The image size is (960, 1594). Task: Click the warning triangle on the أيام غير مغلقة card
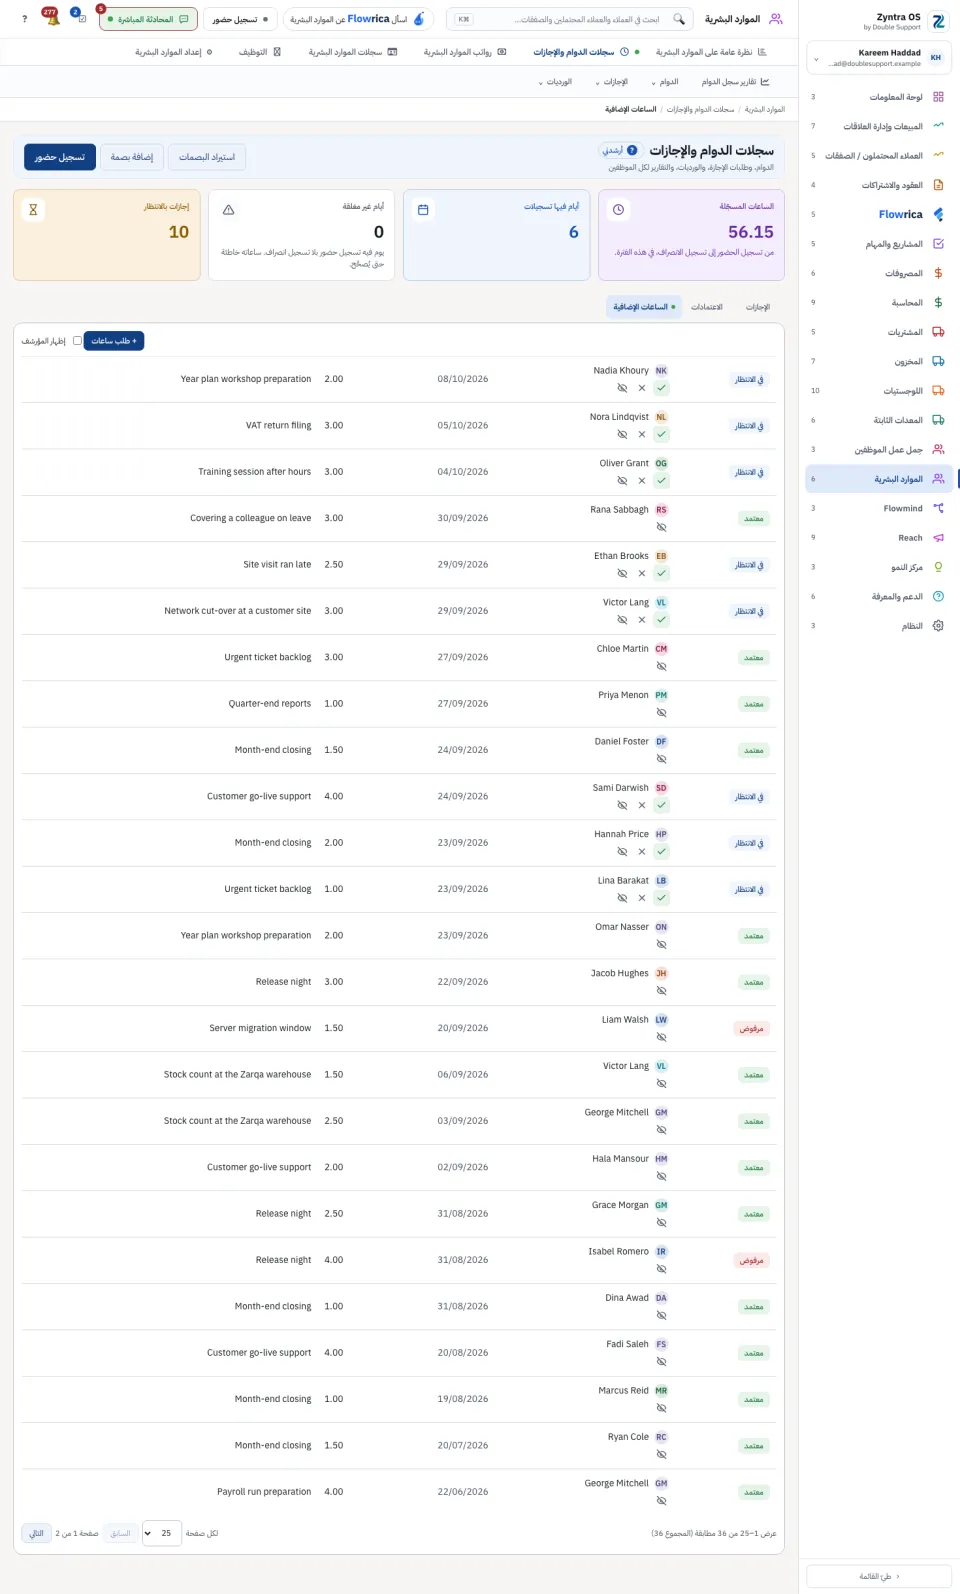(x=229, y=210)
